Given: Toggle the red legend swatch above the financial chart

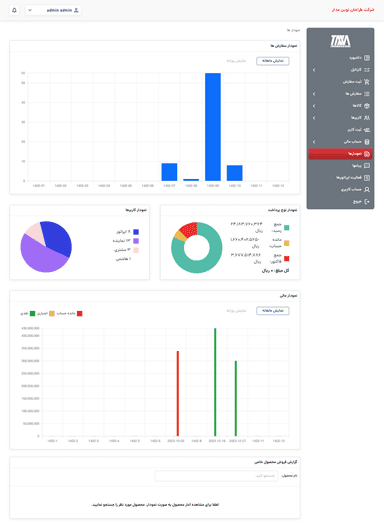Looking at the screenshot, I should 80,313.
